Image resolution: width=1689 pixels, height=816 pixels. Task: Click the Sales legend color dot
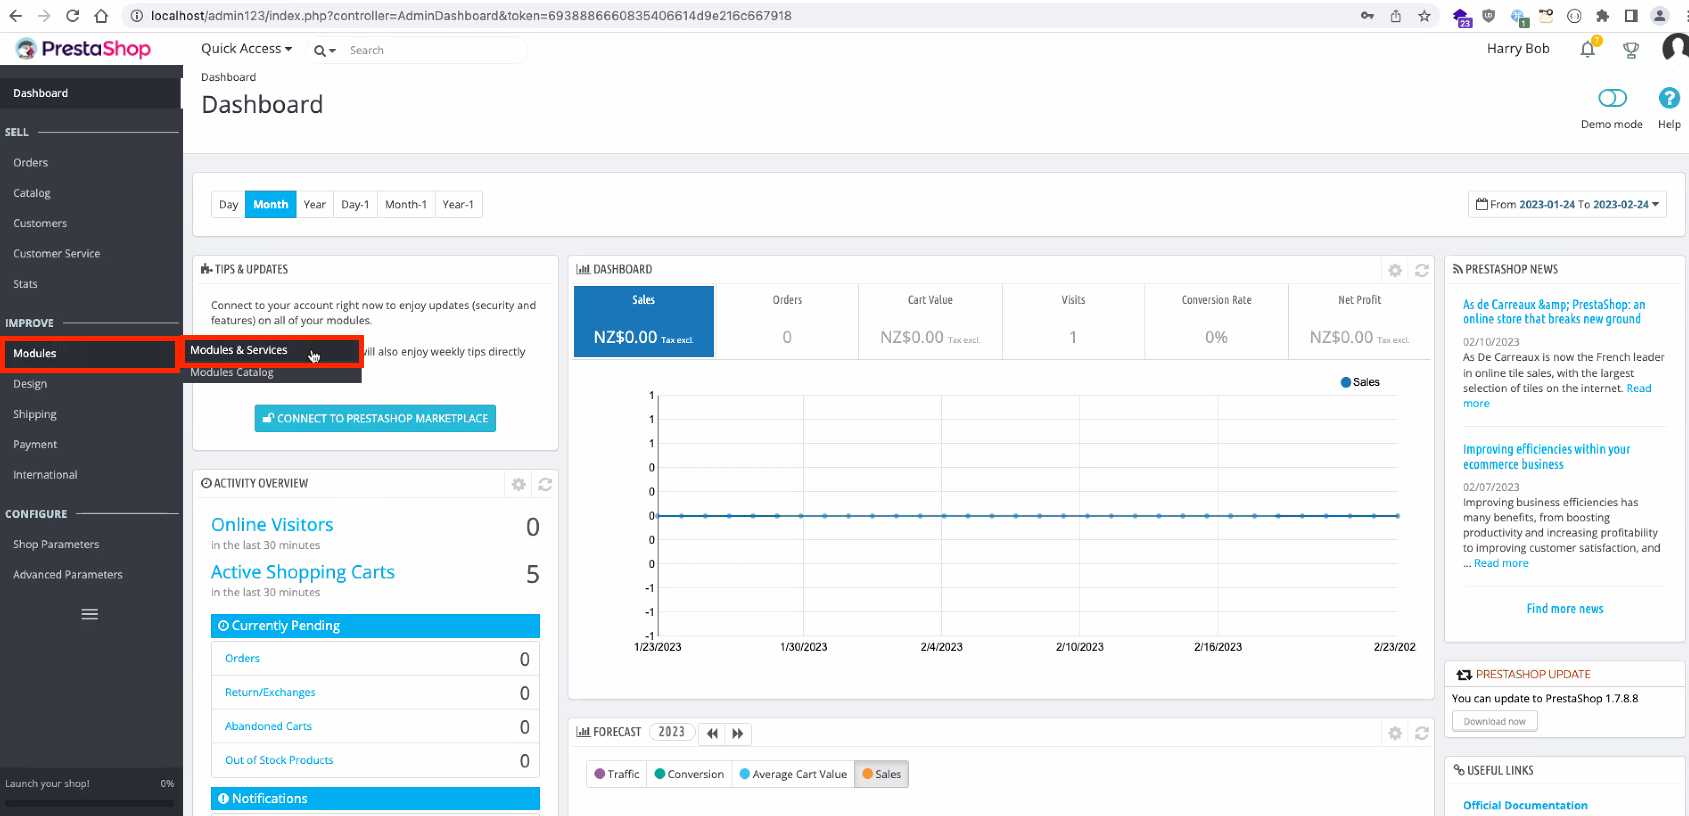[1346, 382]
